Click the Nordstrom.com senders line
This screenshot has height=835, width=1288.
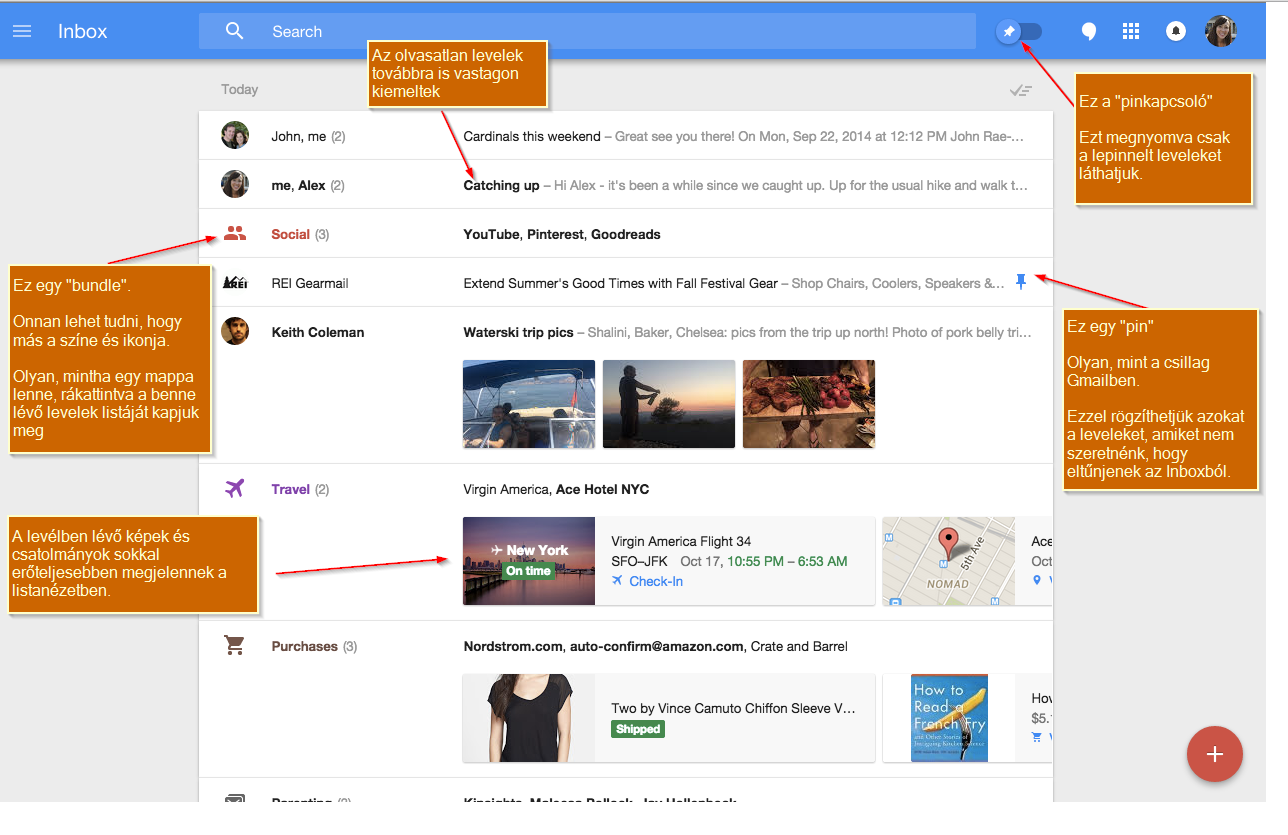tap(655, 647)
